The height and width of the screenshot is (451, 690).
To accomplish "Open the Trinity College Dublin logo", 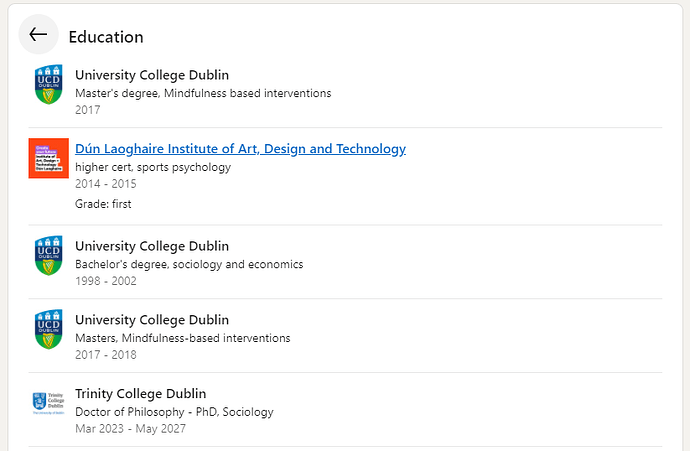I will click(49, 403).
